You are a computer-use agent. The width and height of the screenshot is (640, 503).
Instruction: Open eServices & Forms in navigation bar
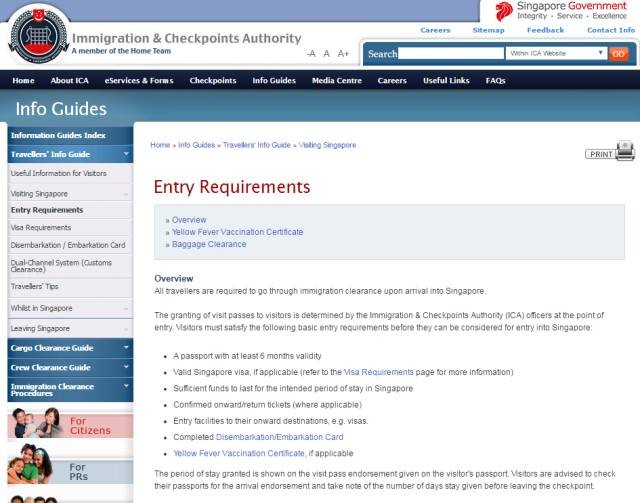139,80
